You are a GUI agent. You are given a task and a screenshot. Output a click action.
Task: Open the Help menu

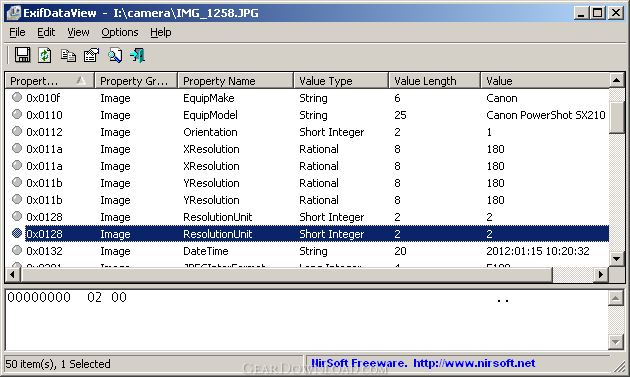pos(161,32)
